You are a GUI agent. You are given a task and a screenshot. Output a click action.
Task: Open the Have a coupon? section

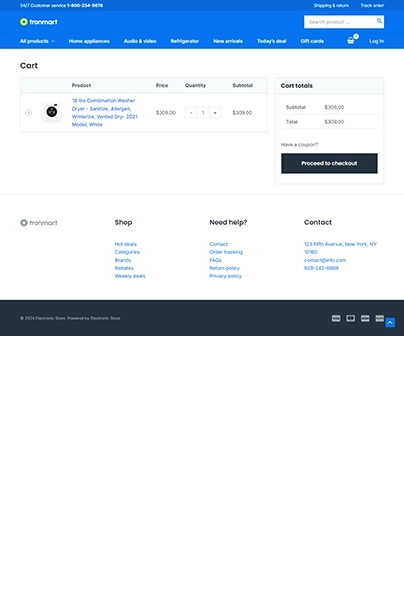coord(299,145)
